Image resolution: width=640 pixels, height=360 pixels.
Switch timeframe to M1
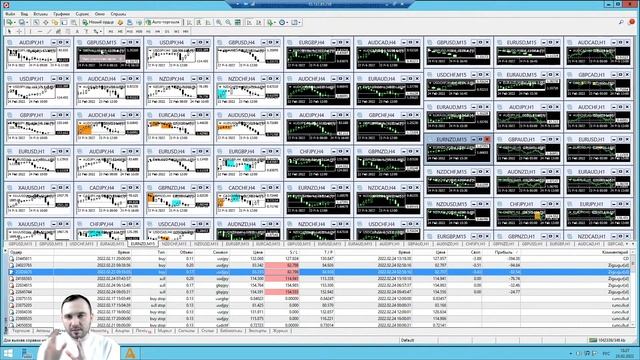click(x=111, y=31)
